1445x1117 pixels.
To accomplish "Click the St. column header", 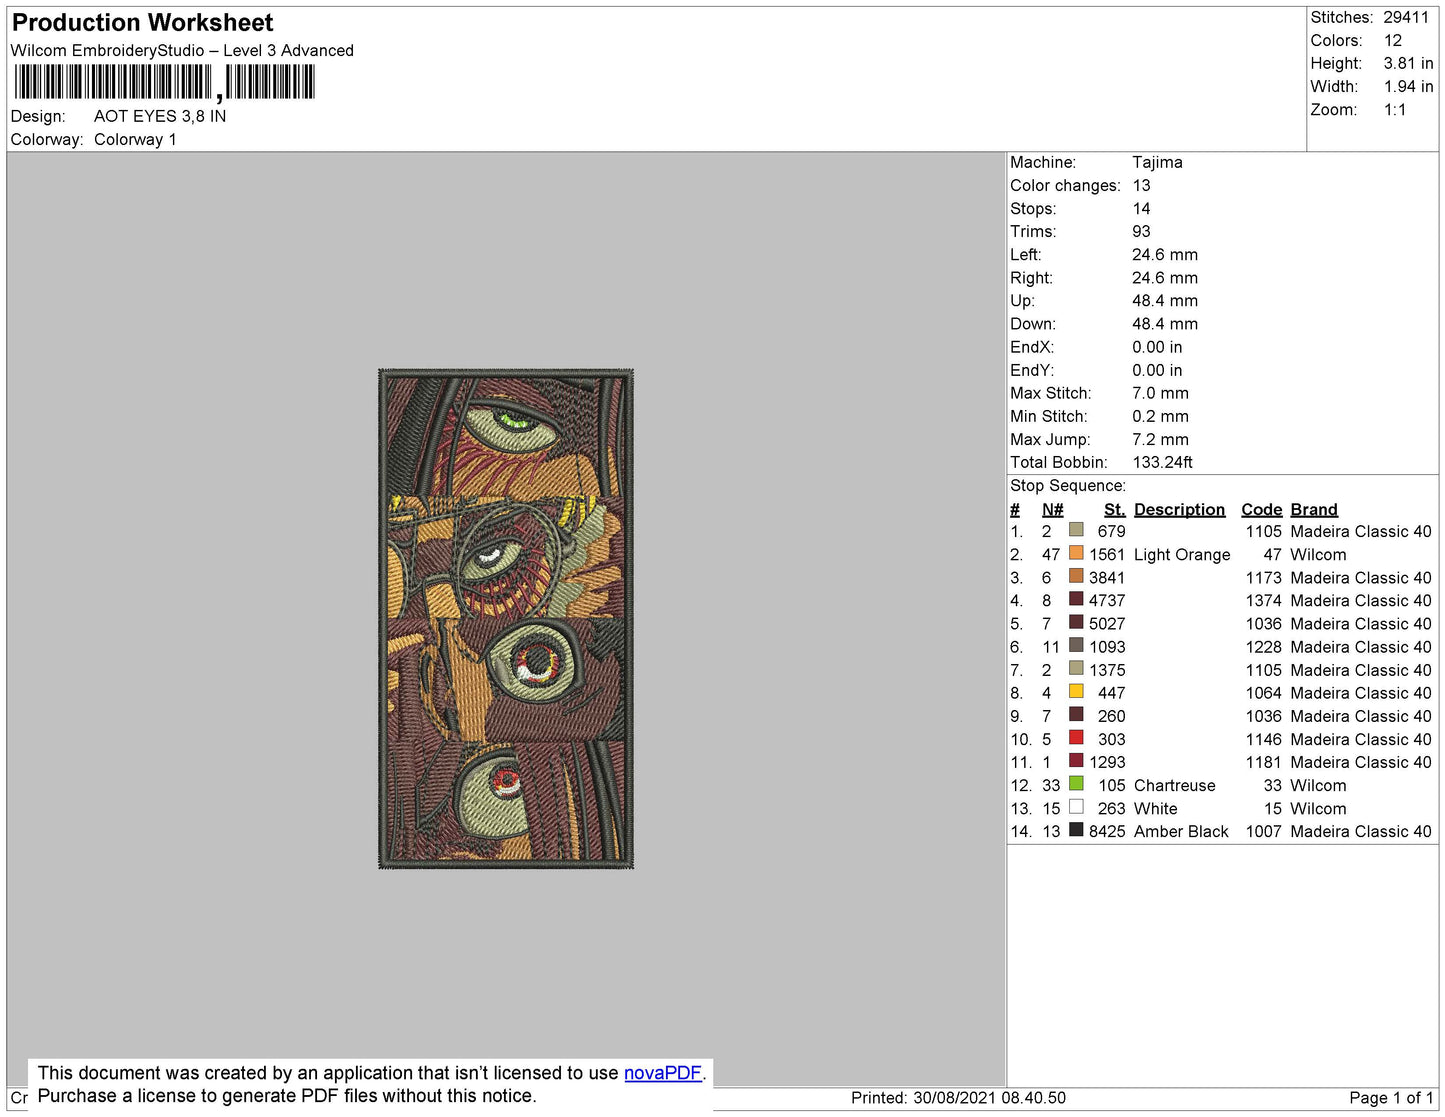I will coord(1115,509).
